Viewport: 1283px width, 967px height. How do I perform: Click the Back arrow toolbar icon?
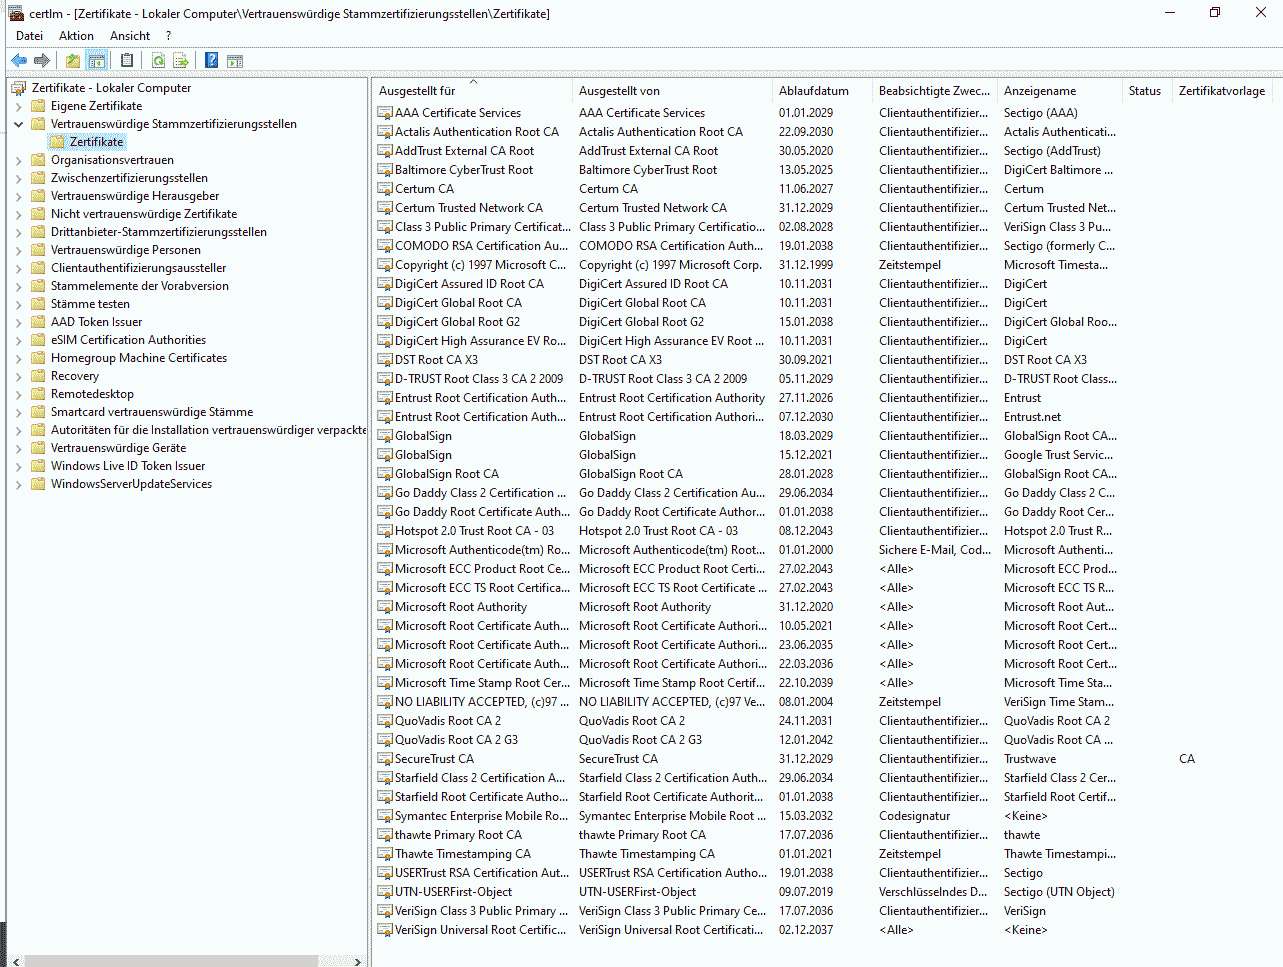(19, 61)
